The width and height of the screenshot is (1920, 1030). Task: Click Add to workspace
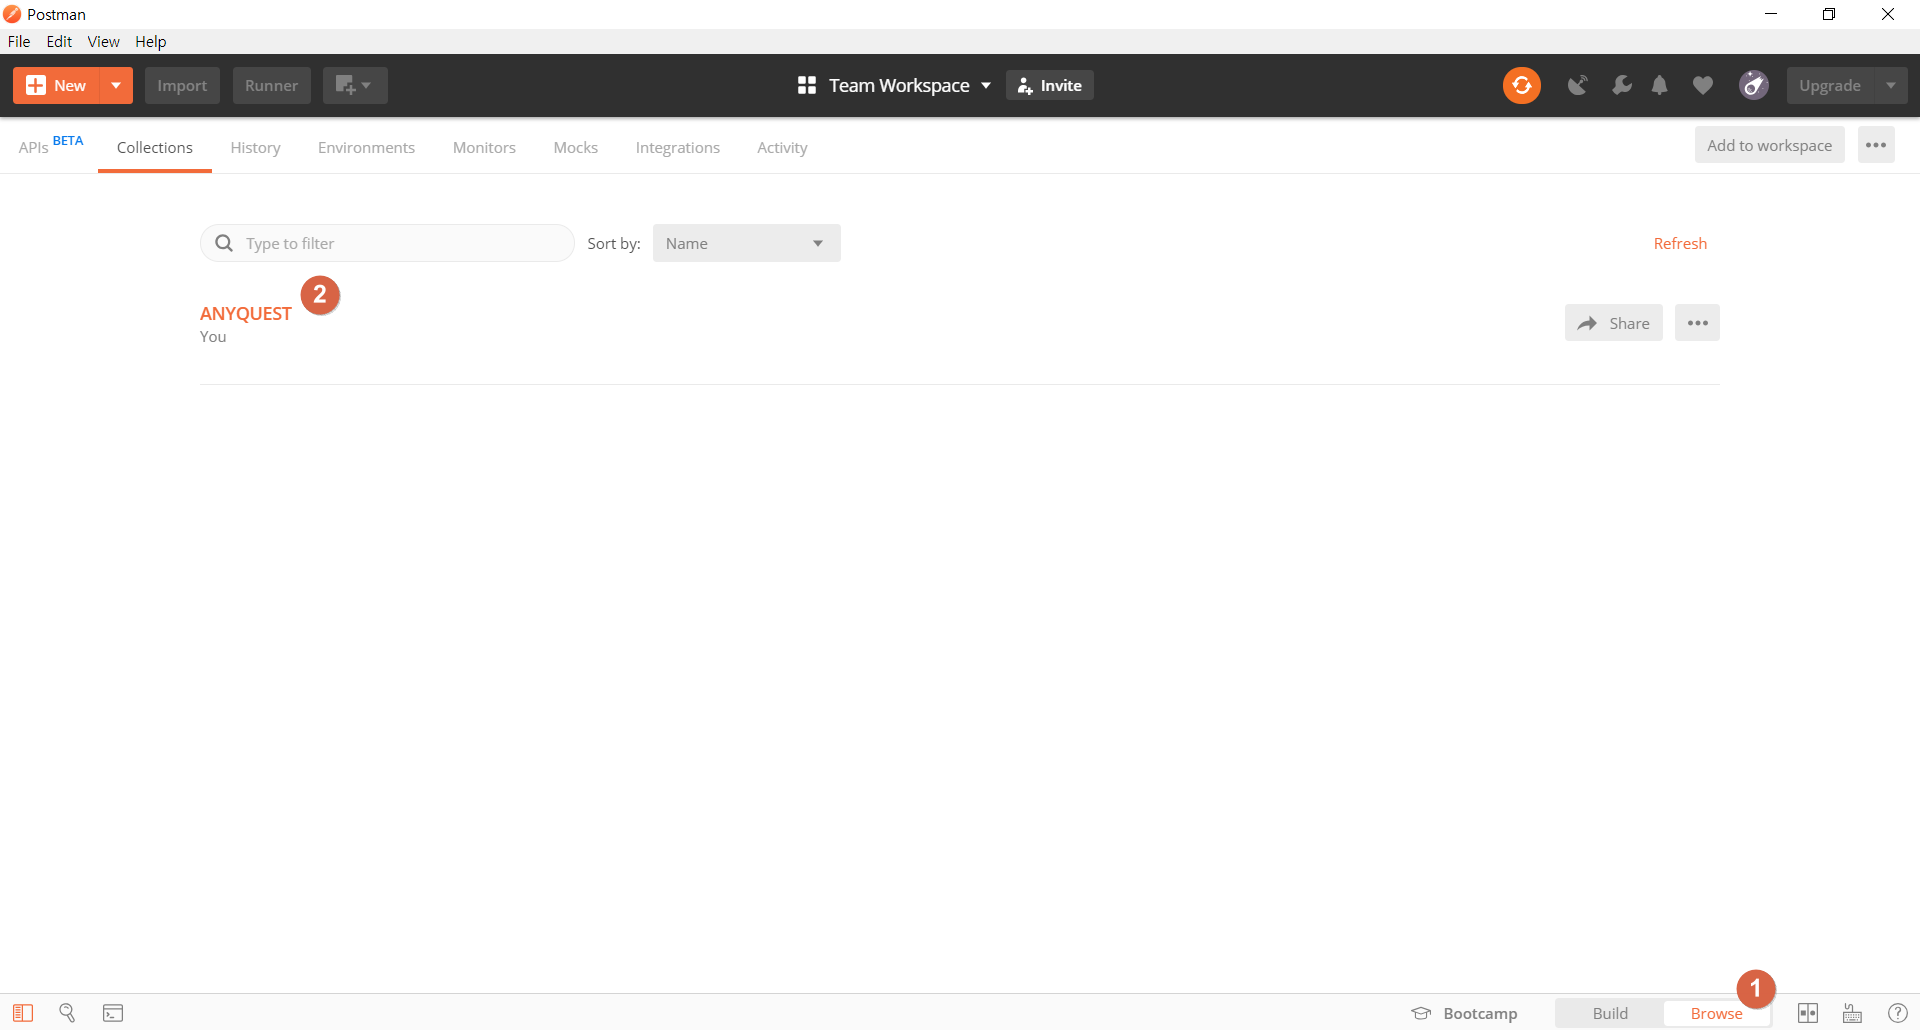[x=1769, y=145]
